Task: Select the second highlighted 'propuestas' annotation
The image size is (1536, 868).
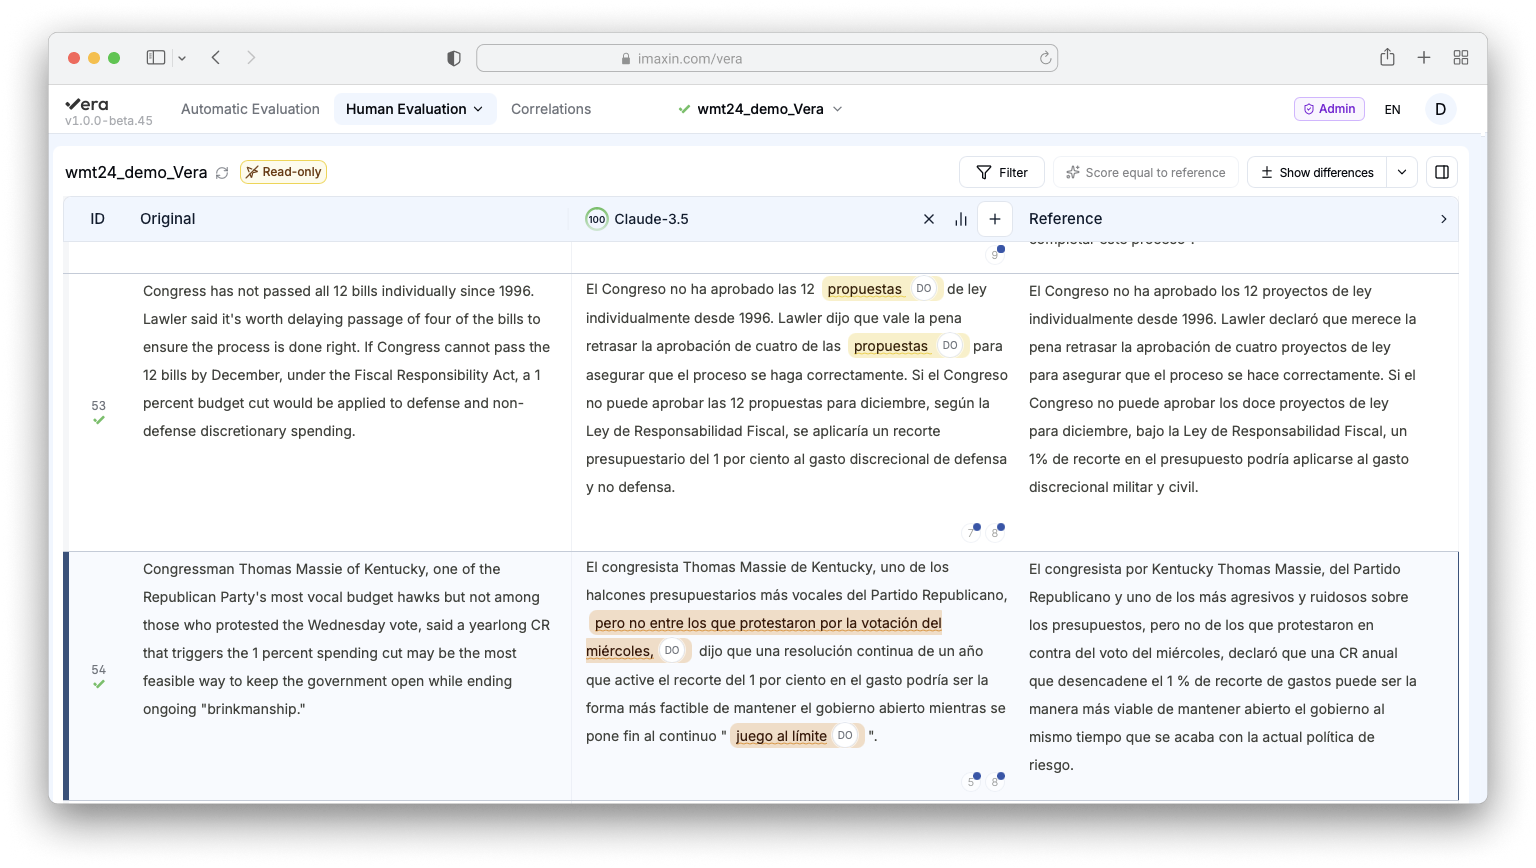Action: click(891, 346)
